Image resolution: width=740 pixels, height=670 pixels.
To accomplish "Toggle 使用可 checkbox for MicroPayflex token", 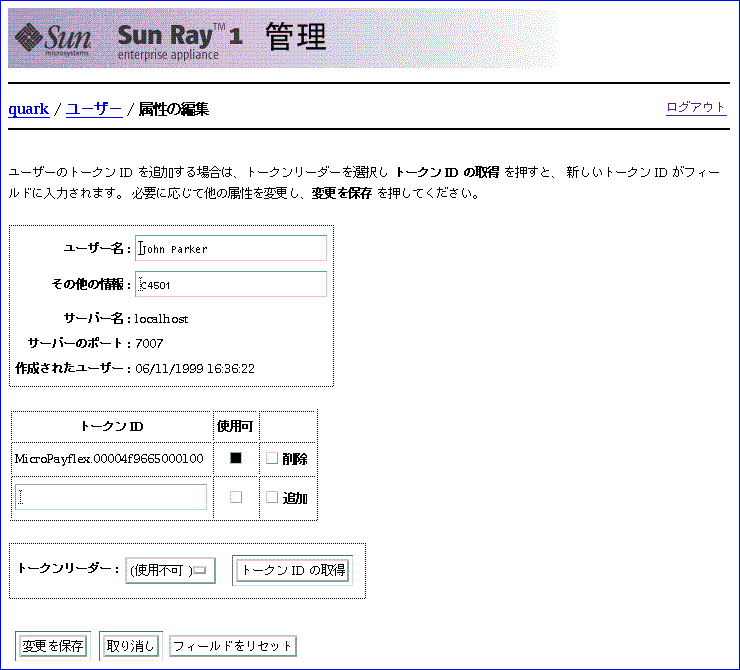I will pos(235,458).
